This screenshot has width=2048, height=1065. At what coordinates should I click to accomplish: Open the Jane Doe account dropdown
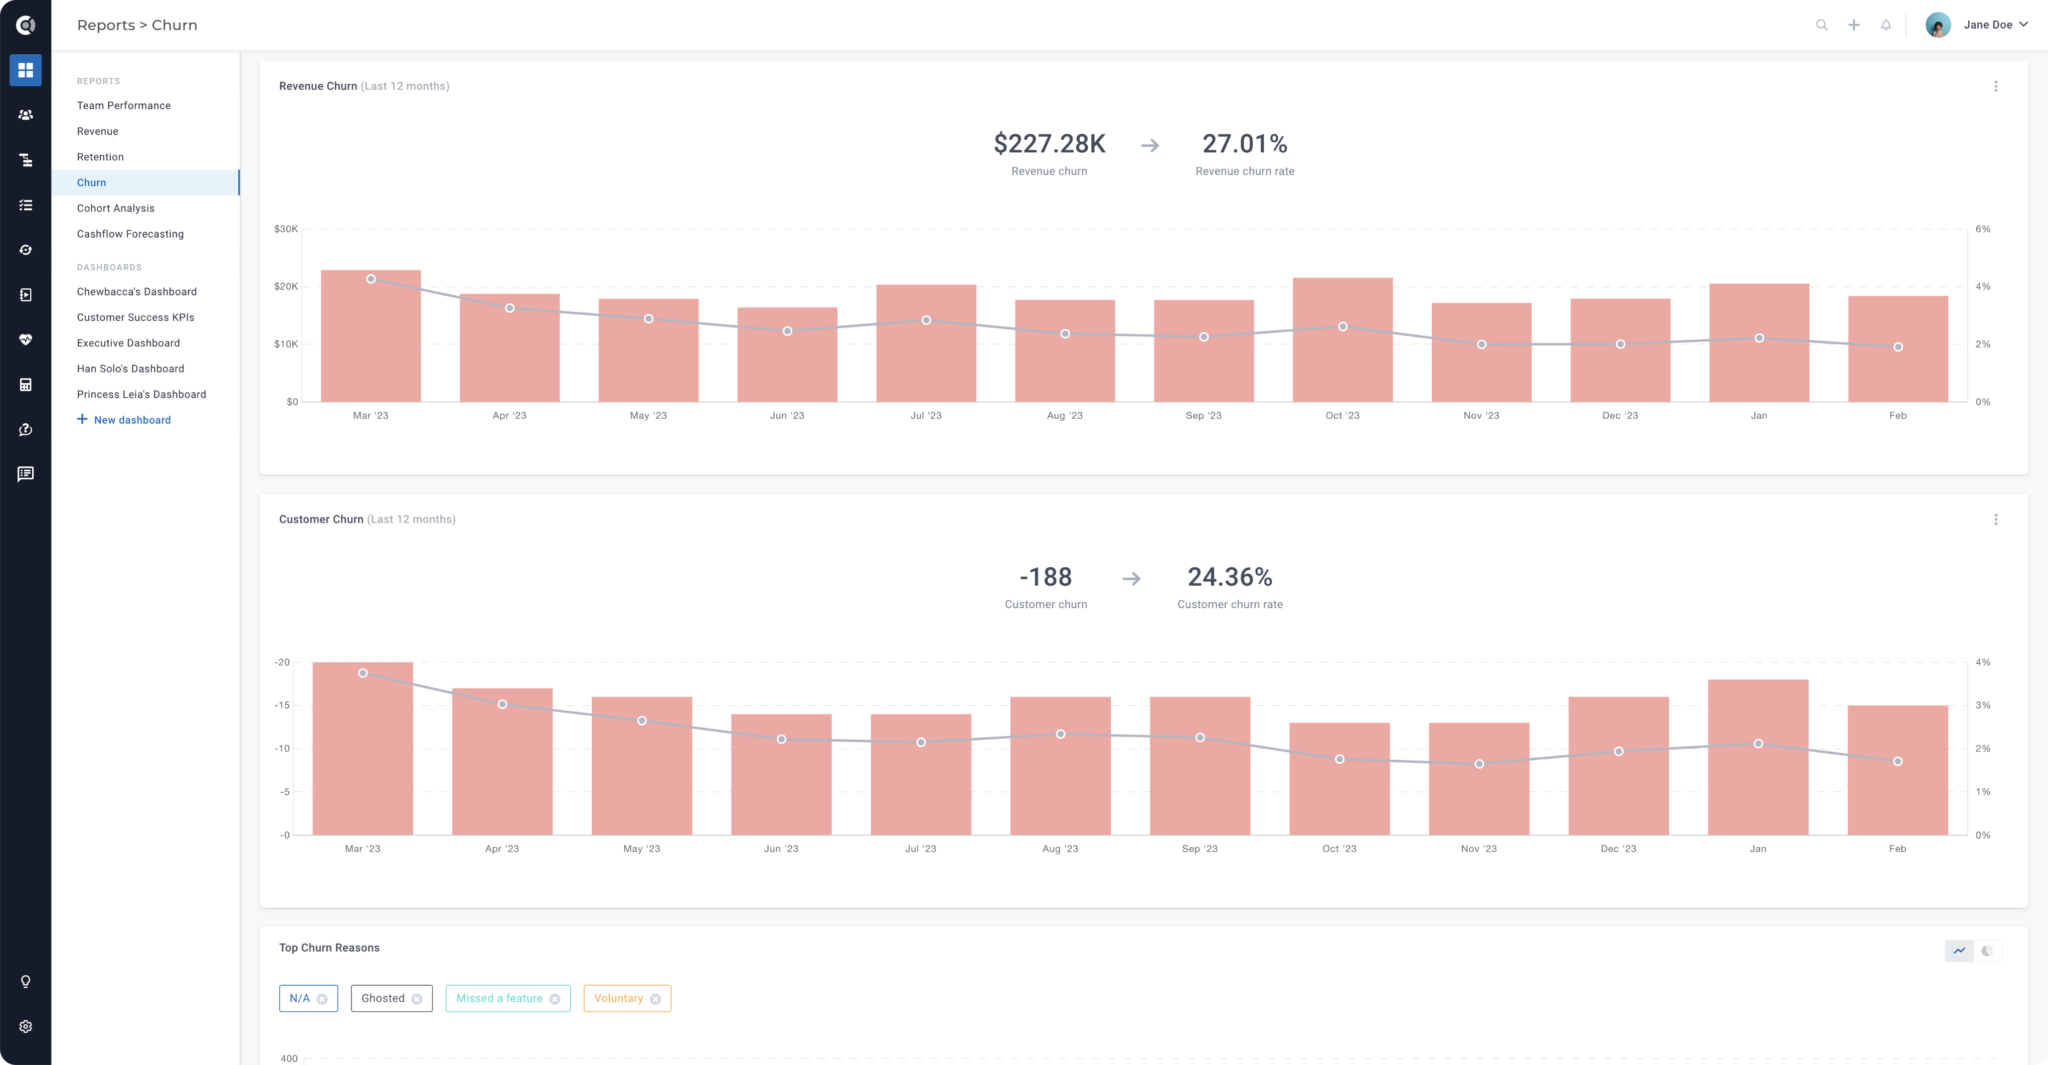(1997, 24)
